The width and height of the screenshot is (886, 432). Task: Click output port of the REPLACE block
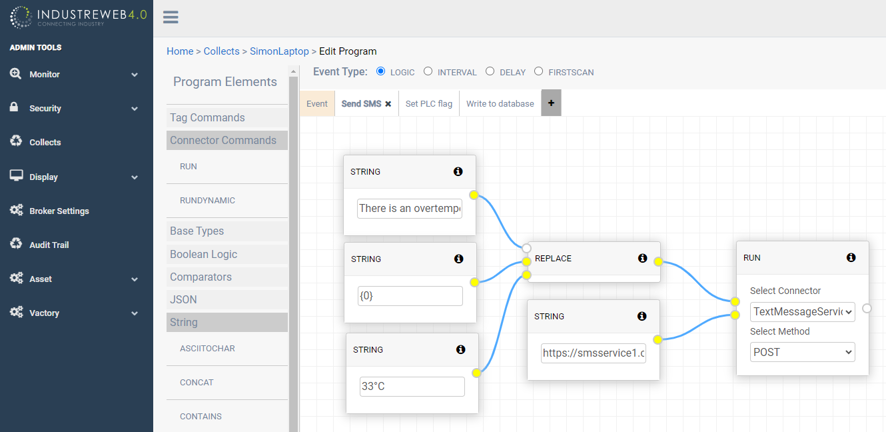click(x=658, y=261)
